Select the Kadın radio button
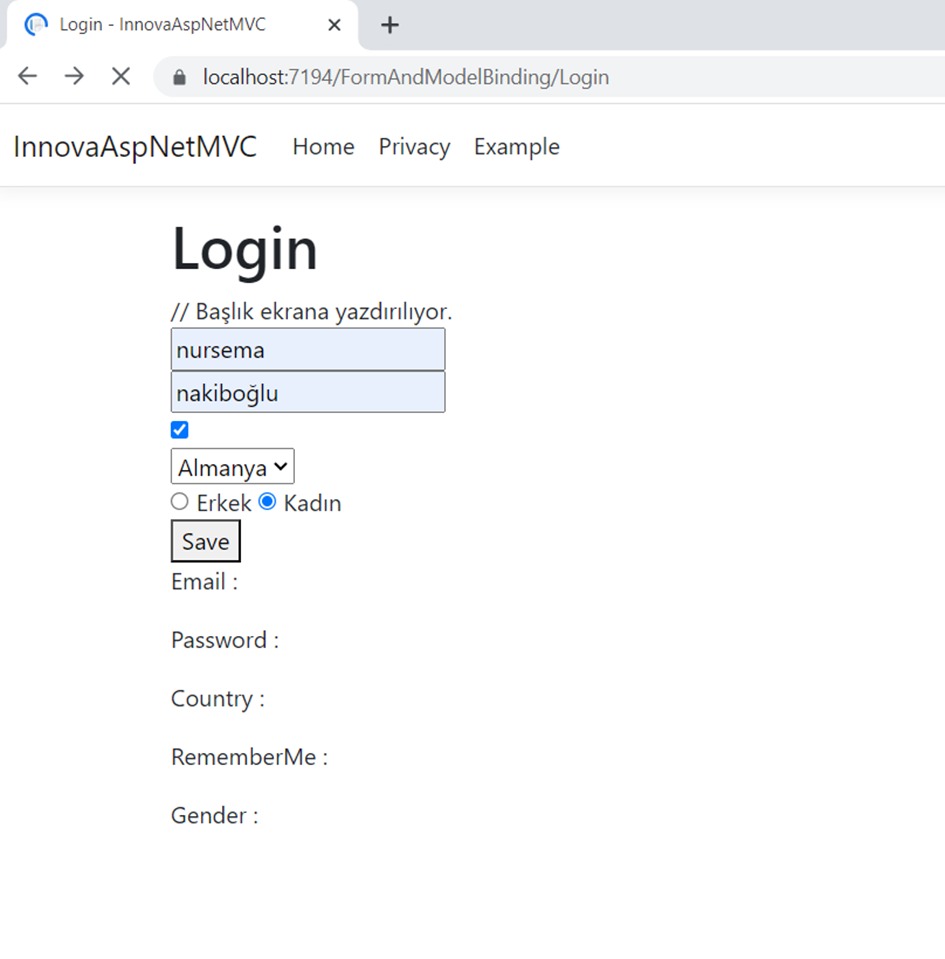945x959 pixels. click(x=267, y=502)
